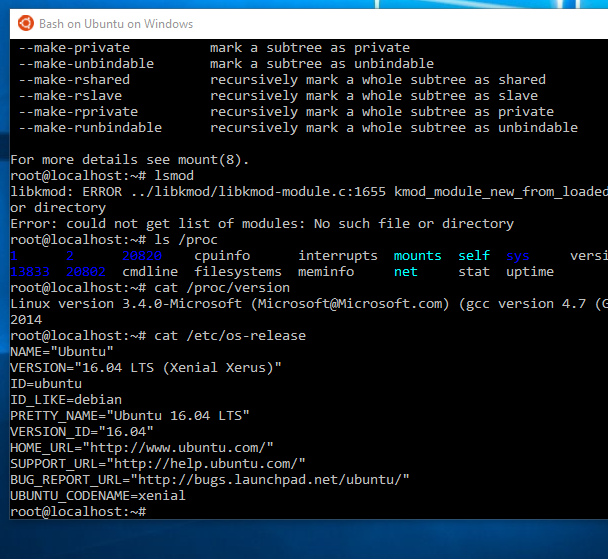Click the 'uptime' file entry
Screen dimensions: 608x559
click(x=530, y=272)
